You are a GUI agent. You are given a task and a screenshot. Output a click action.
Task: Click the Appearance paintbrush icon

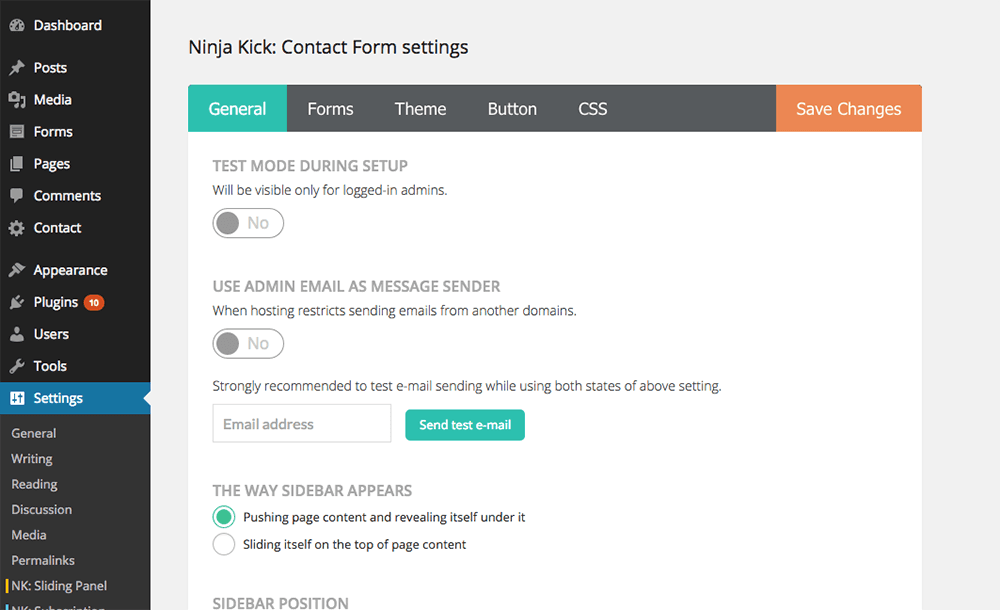click(x=17, y=270)
